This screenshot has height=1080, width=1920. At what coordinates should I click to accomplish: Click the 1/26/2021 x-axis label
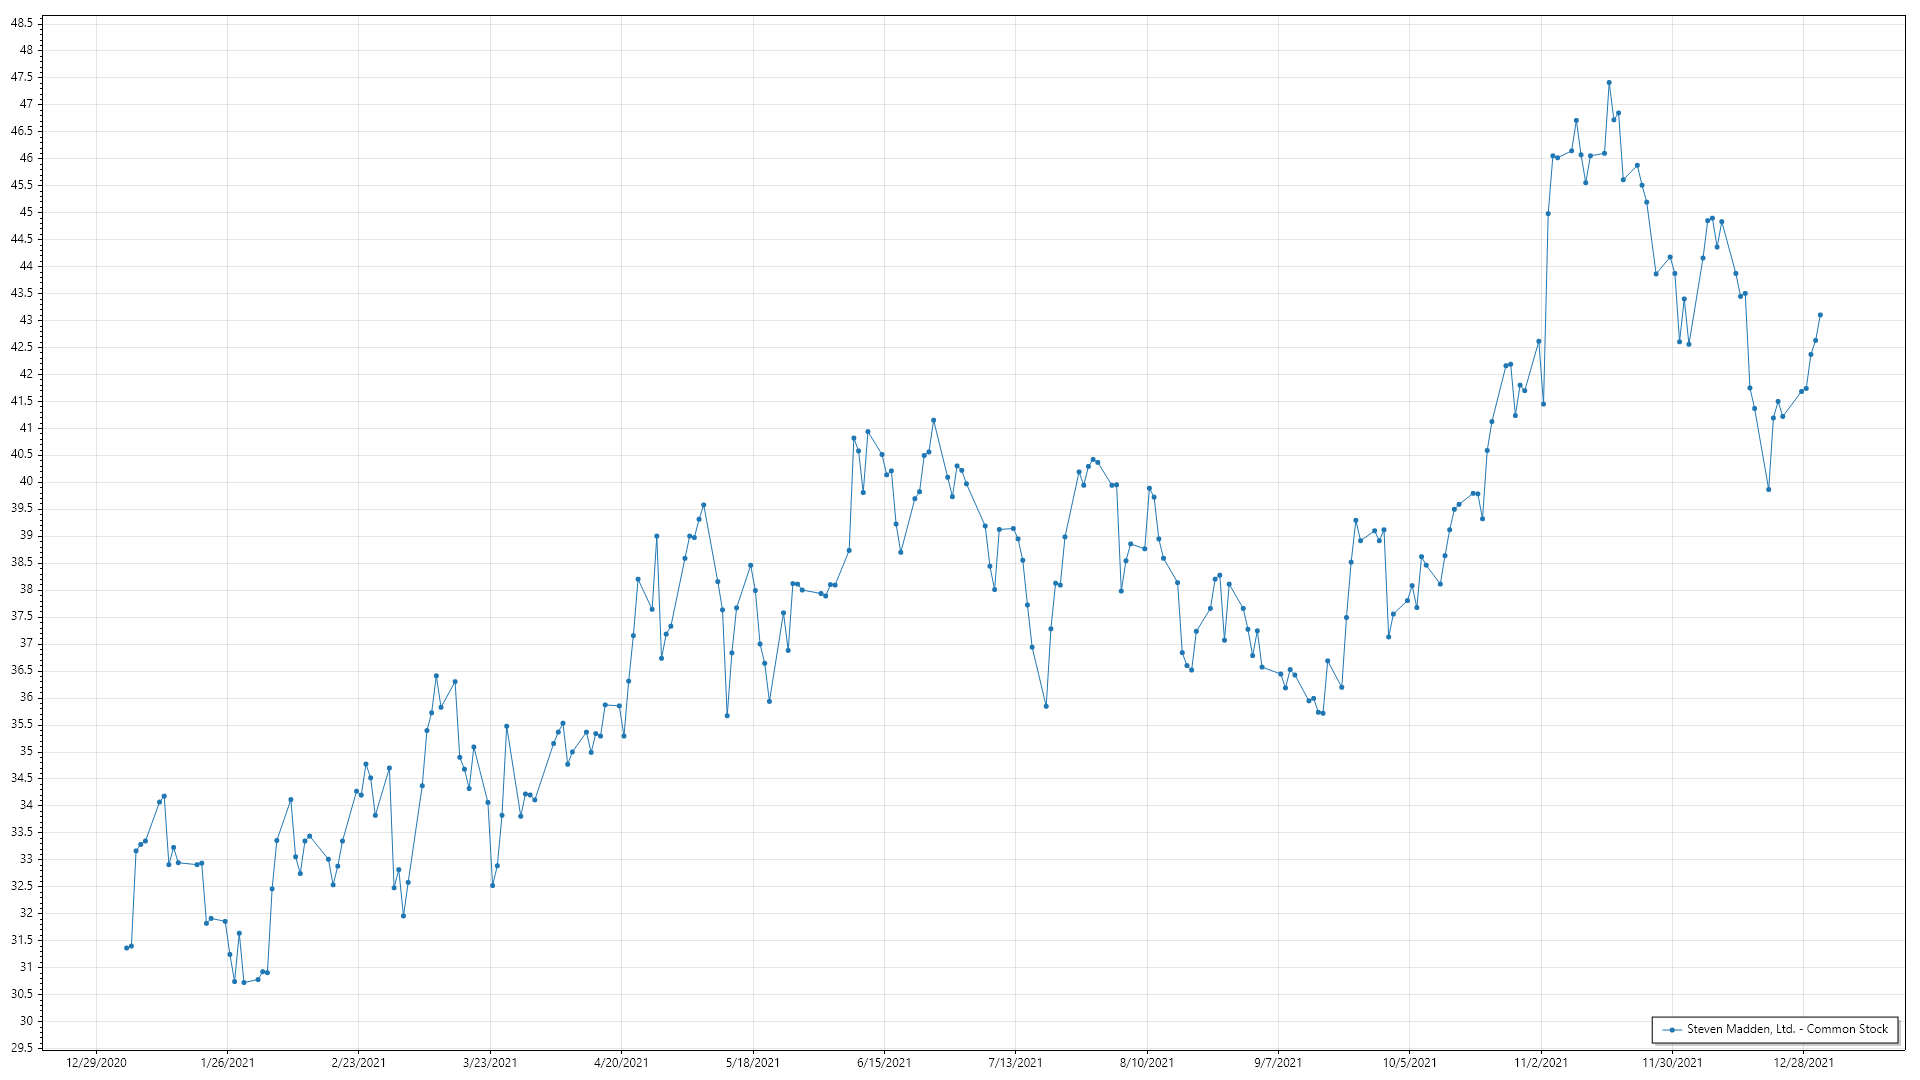(227, 1062)
